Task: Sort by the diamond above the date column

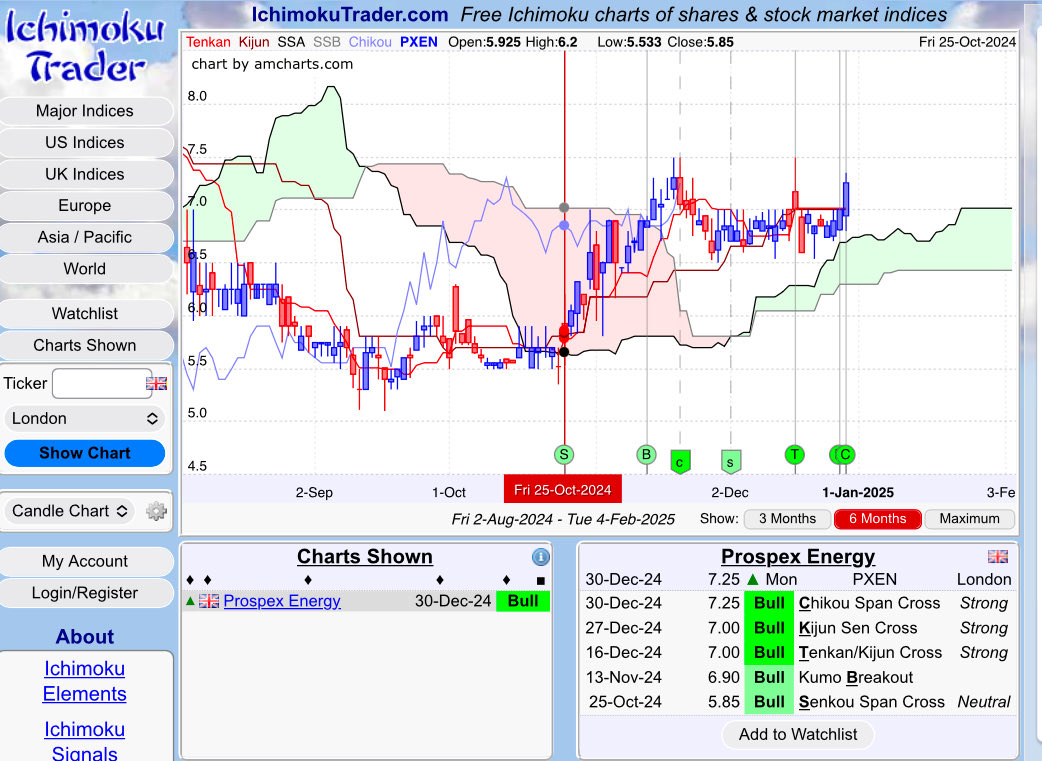Action: click(440, 580)
